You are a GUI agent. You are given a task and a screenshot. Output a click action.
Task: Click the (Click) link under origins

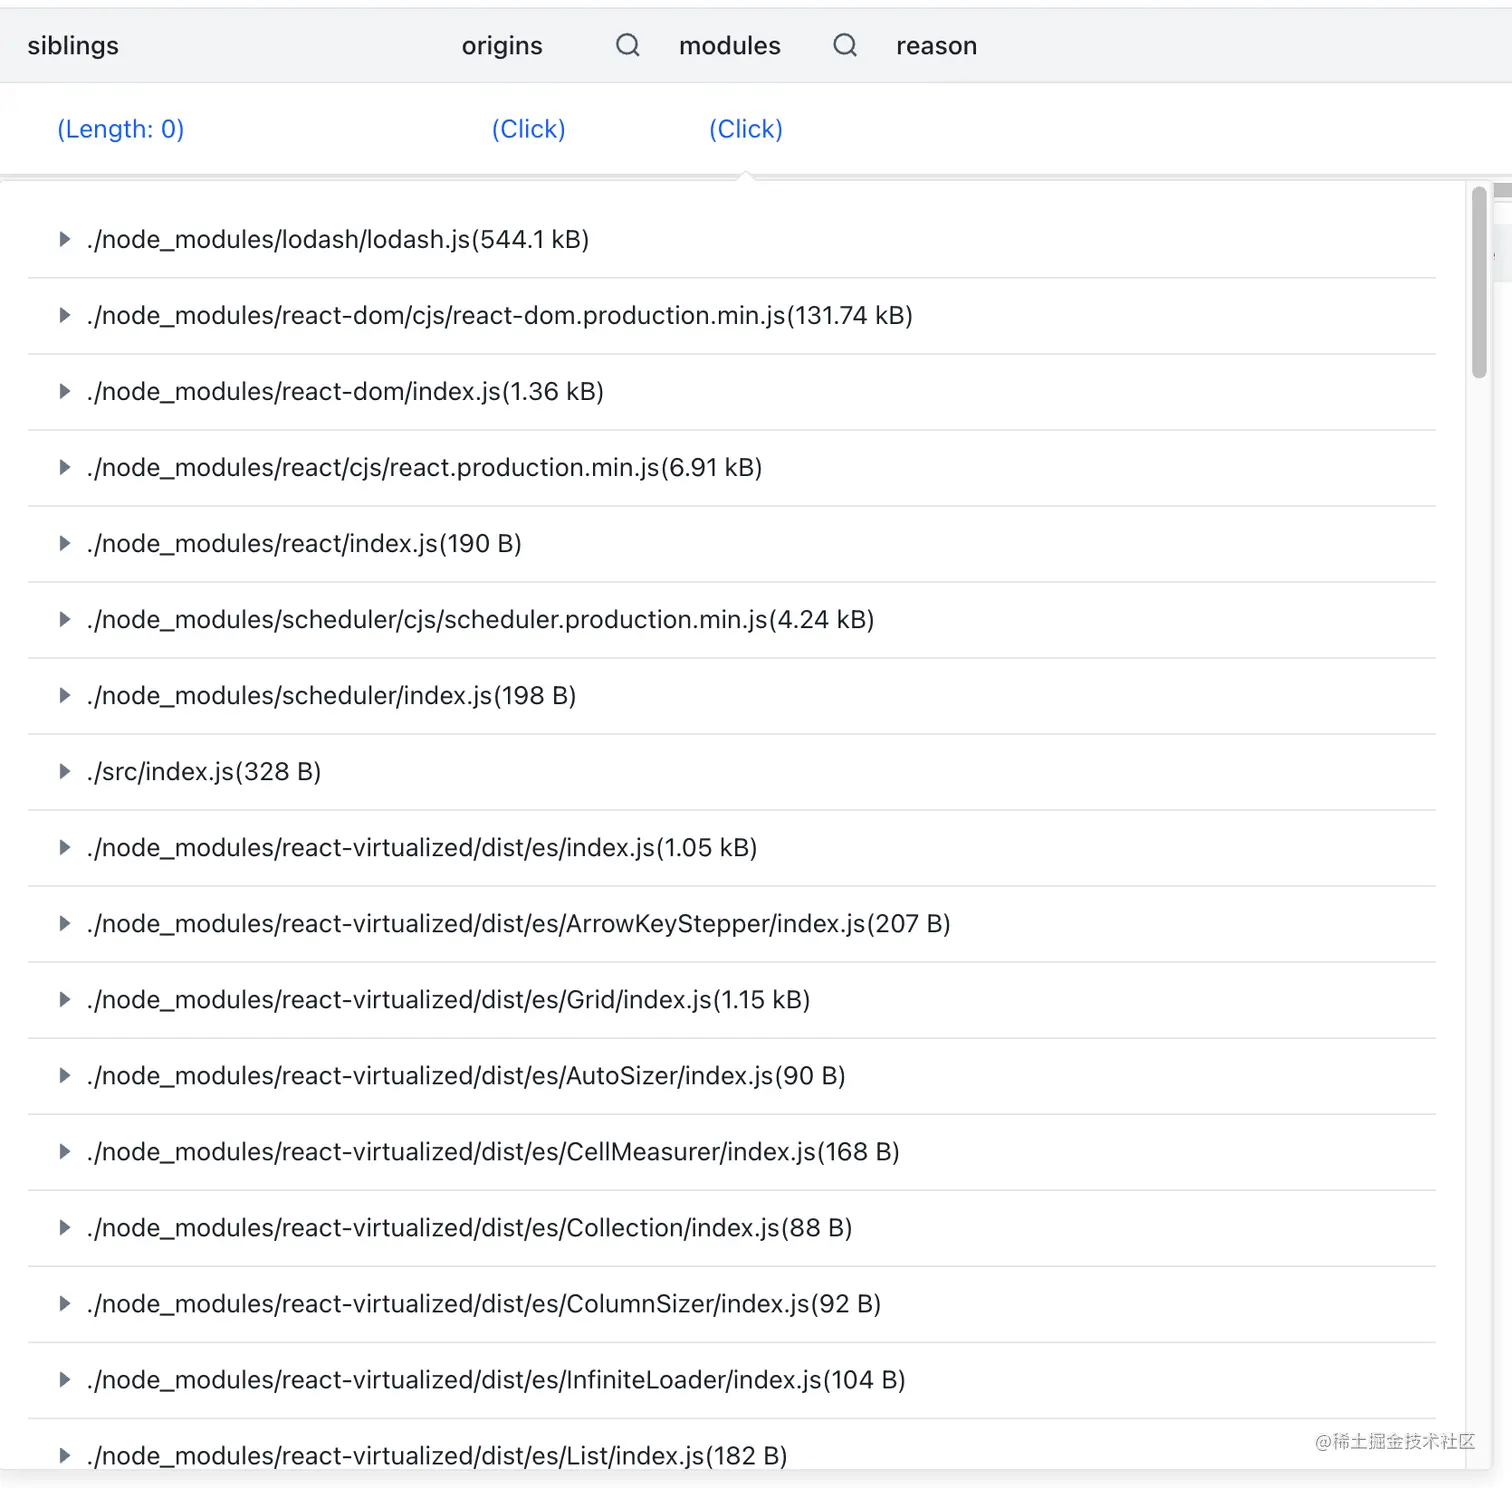click(x=528, y=129)
